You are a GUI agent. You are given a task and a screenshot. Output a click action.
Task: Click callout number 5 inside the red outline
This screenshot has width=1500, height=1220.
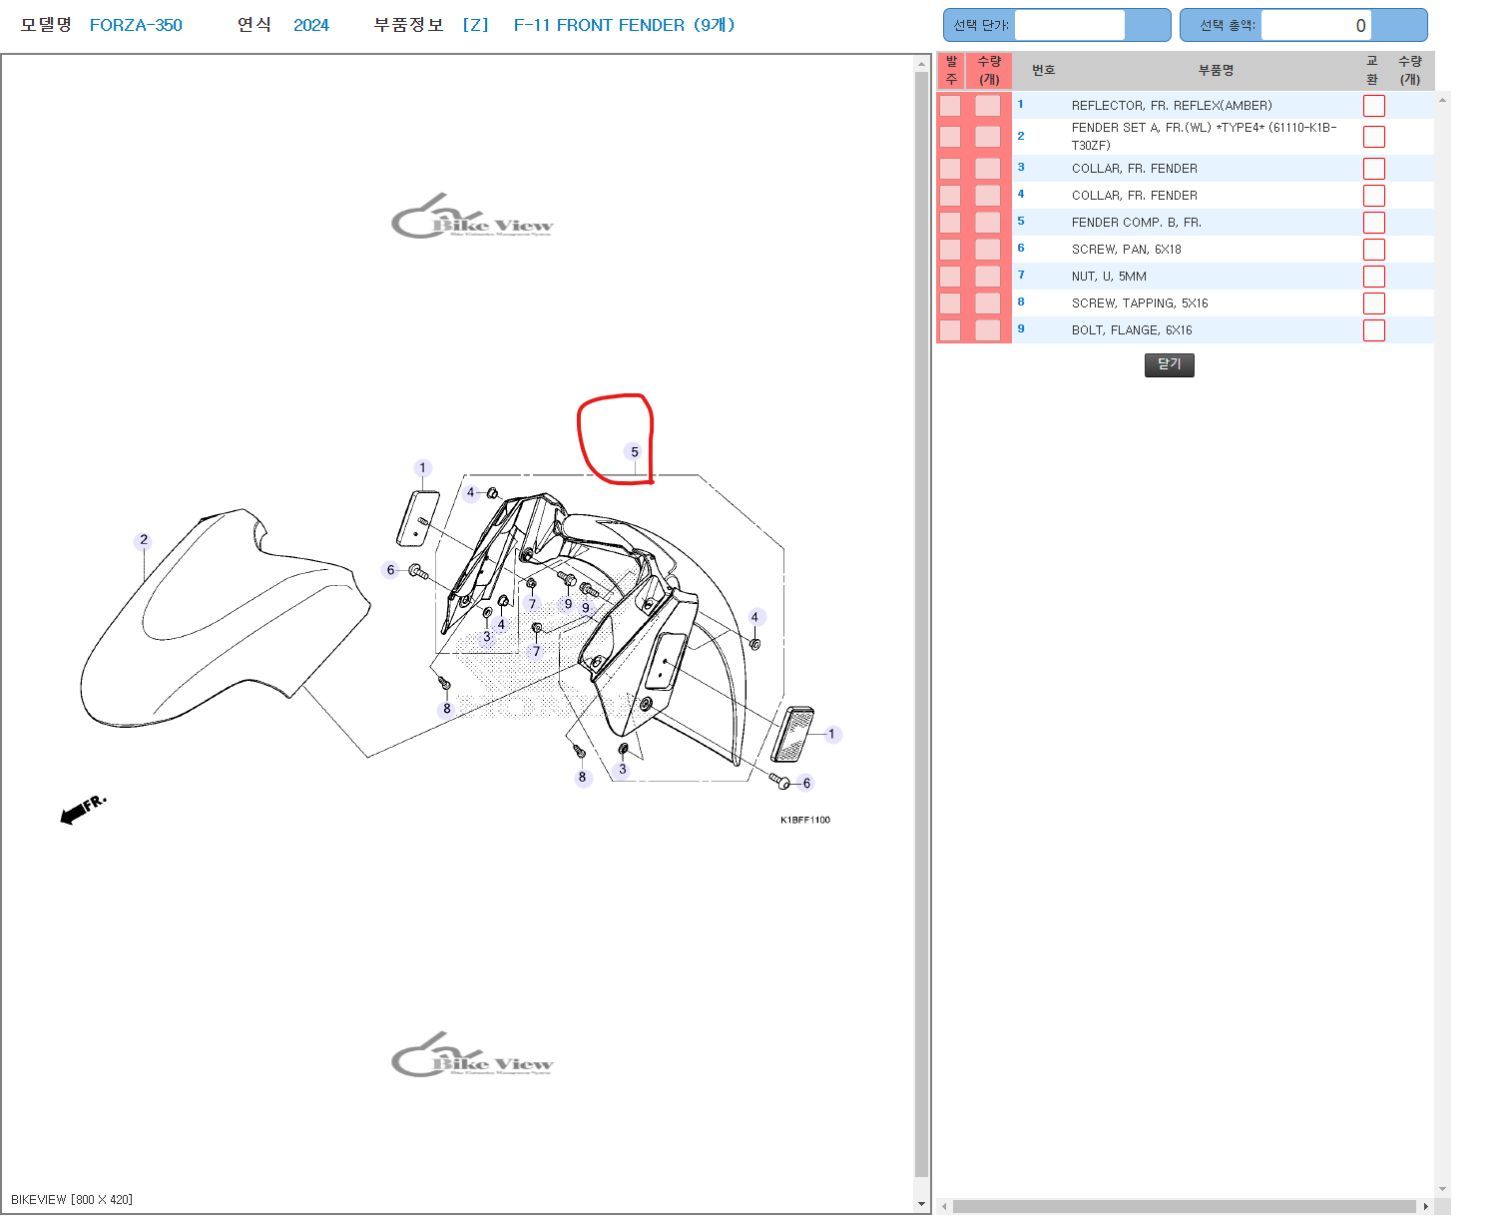[634, 452]
